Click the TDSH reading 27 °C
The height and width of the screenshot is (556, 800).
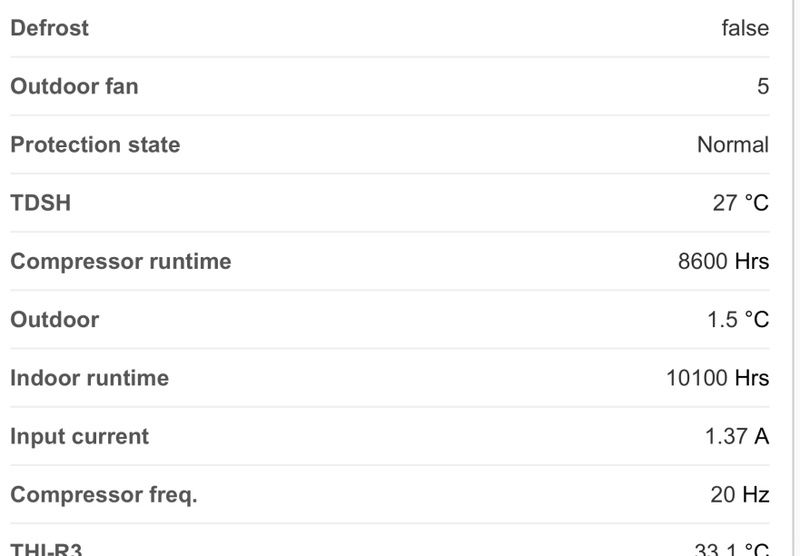point(741,203)
